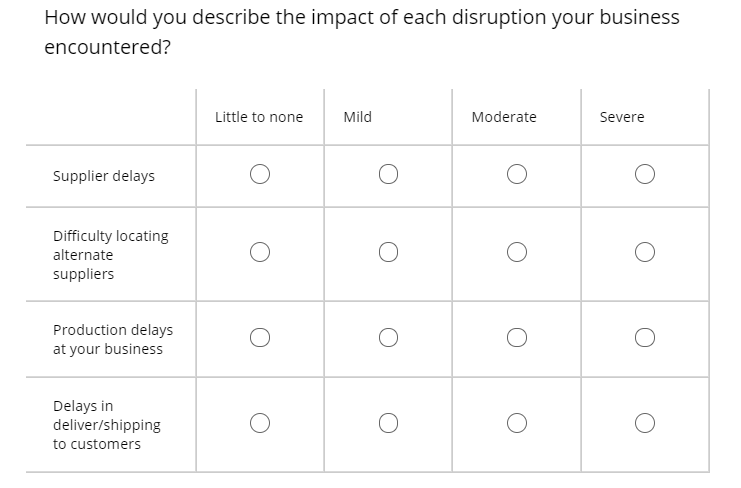Choose Little to none for alternate suppliers difficulty

(260, 252)
